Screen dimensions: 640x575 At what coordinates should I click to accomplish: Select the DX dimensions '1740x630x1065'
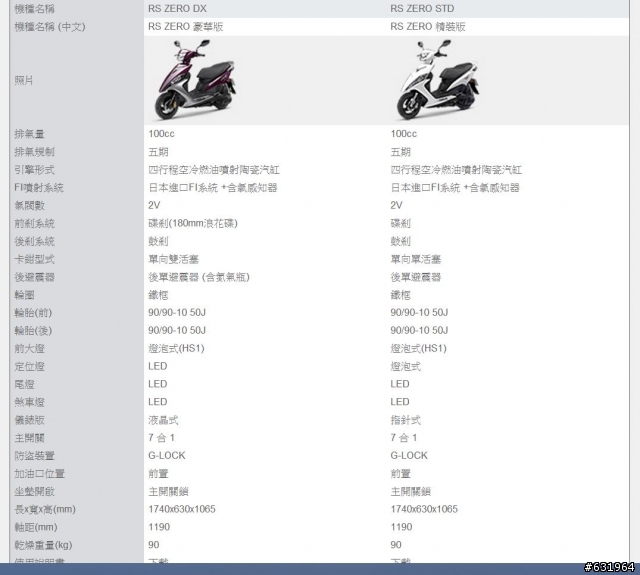pyautogui.click(x=182, y=509)
